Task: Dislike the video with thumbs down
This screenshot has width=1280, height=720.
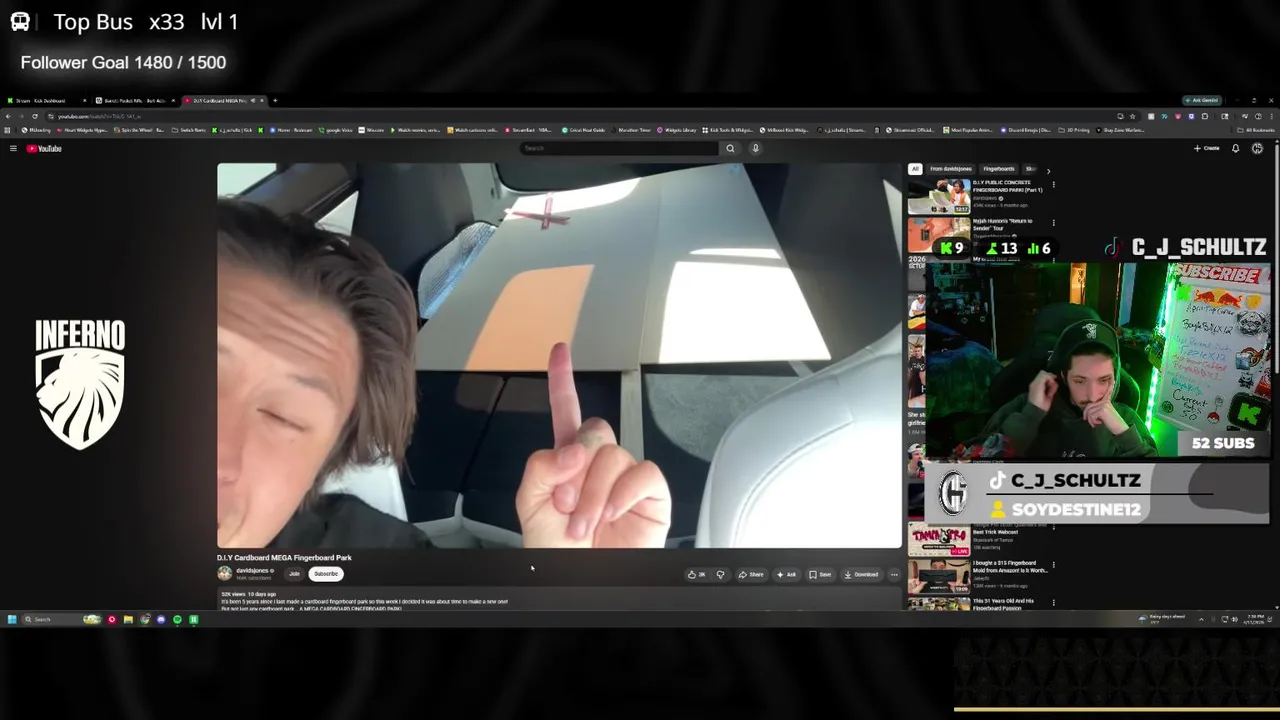Action: 721,574
